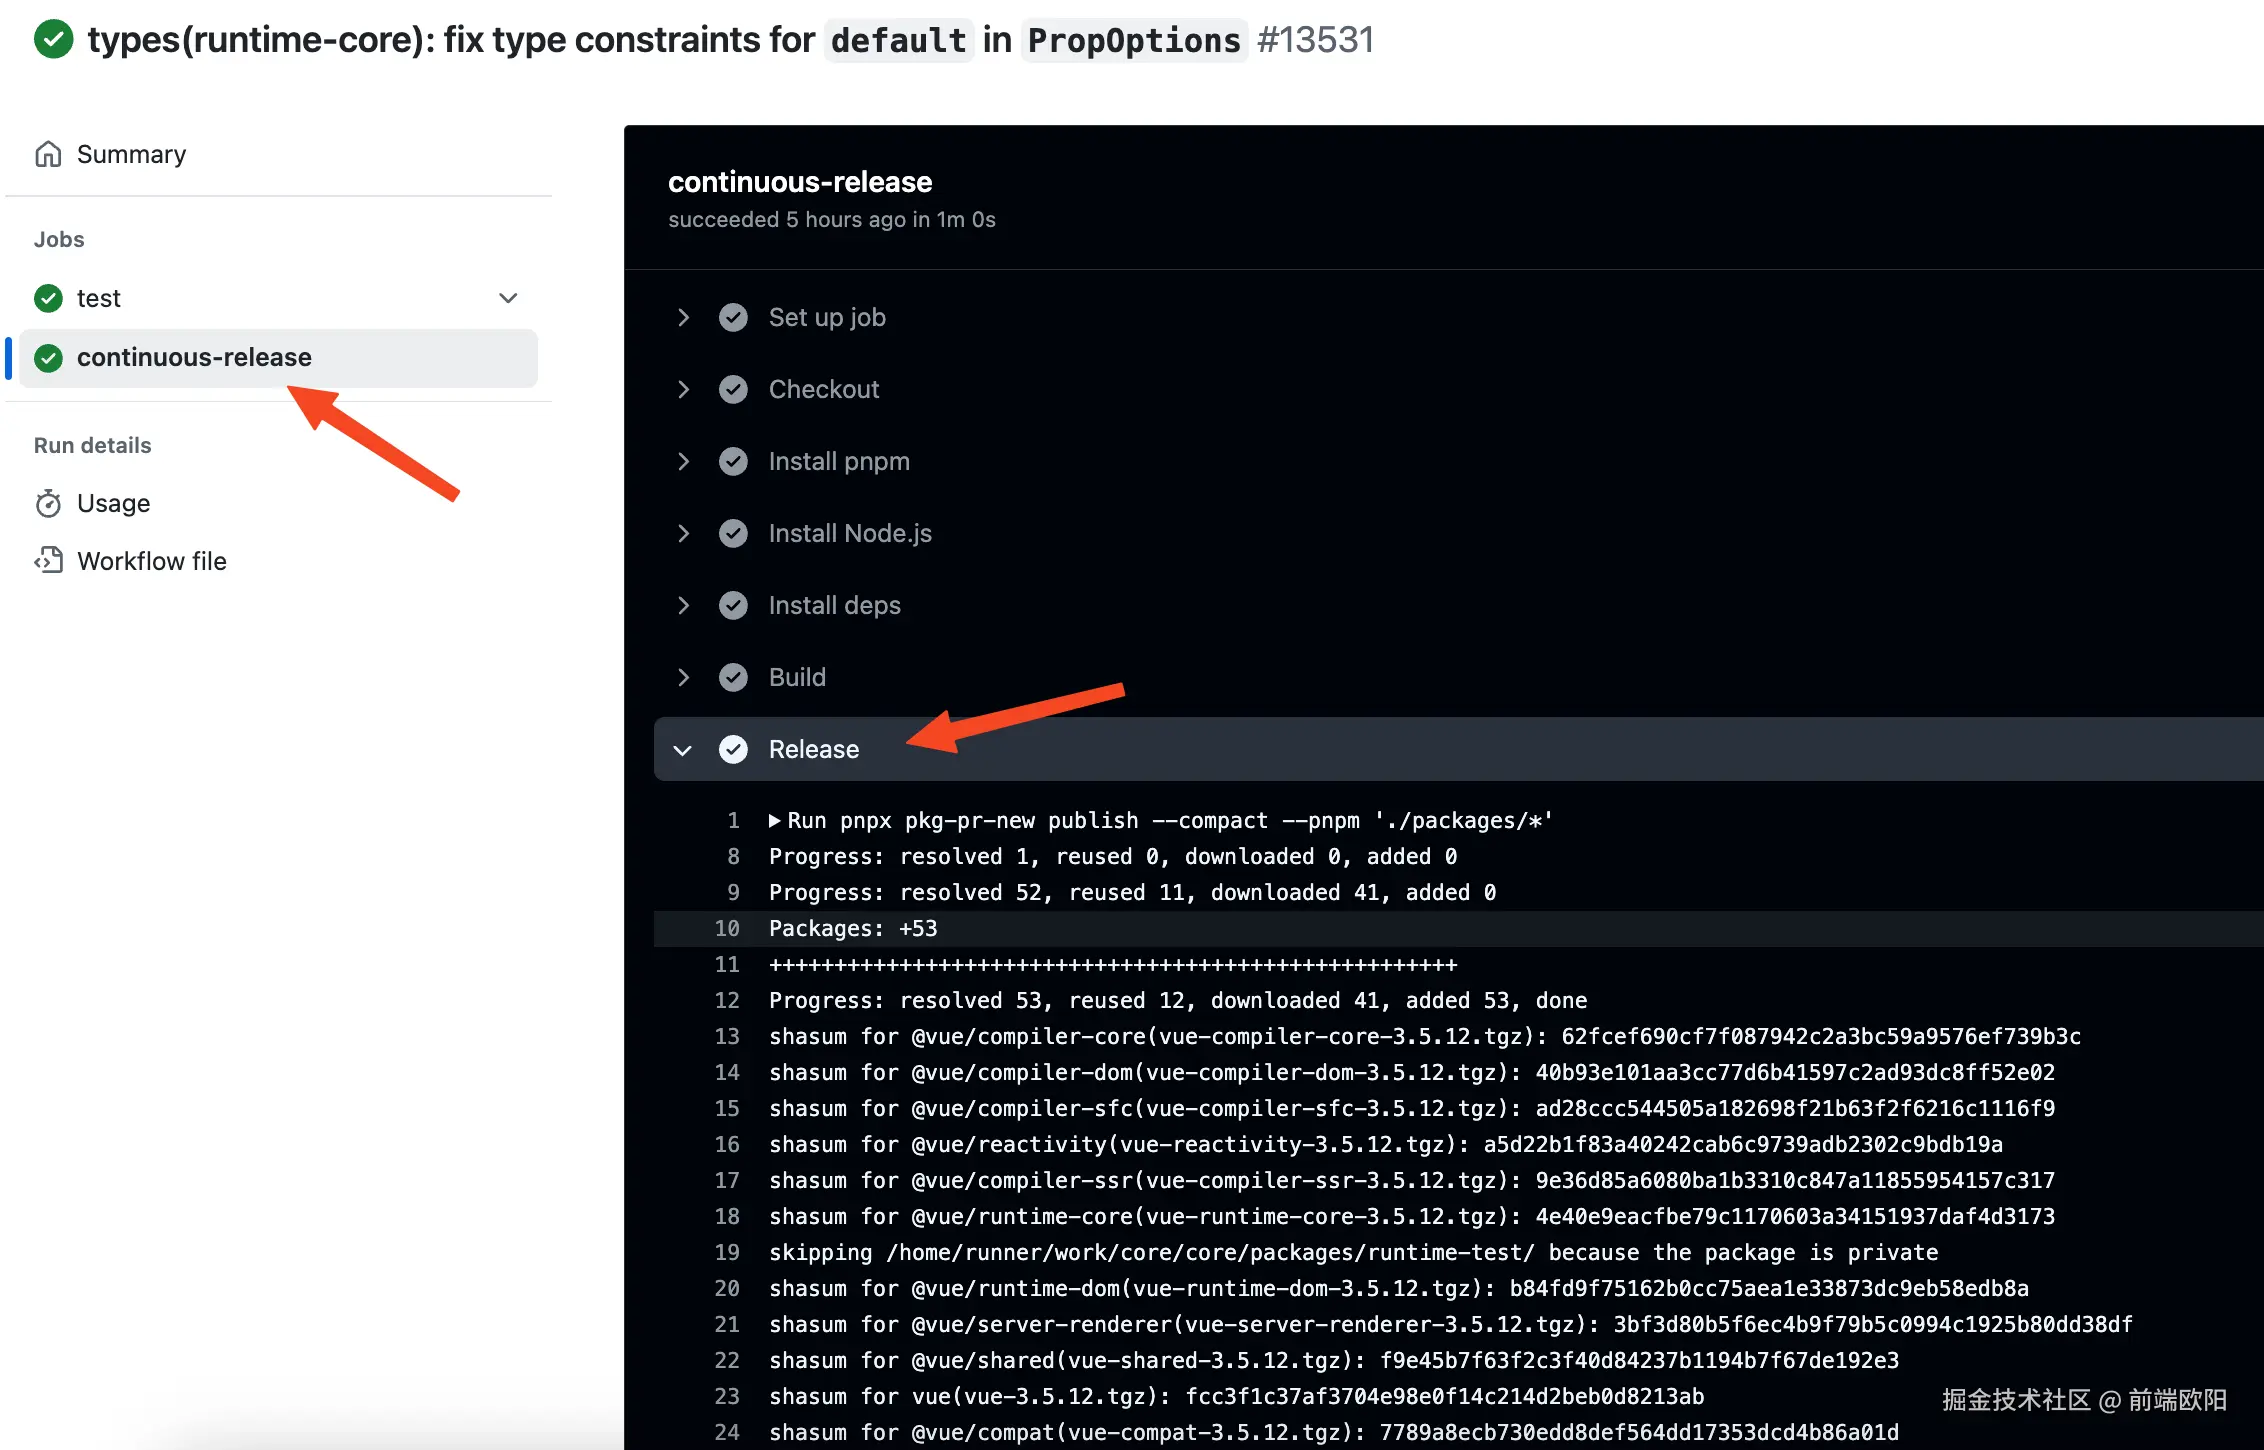
Task: Expand the Install pnpm step chevron
Action: [x=683, y=461]
